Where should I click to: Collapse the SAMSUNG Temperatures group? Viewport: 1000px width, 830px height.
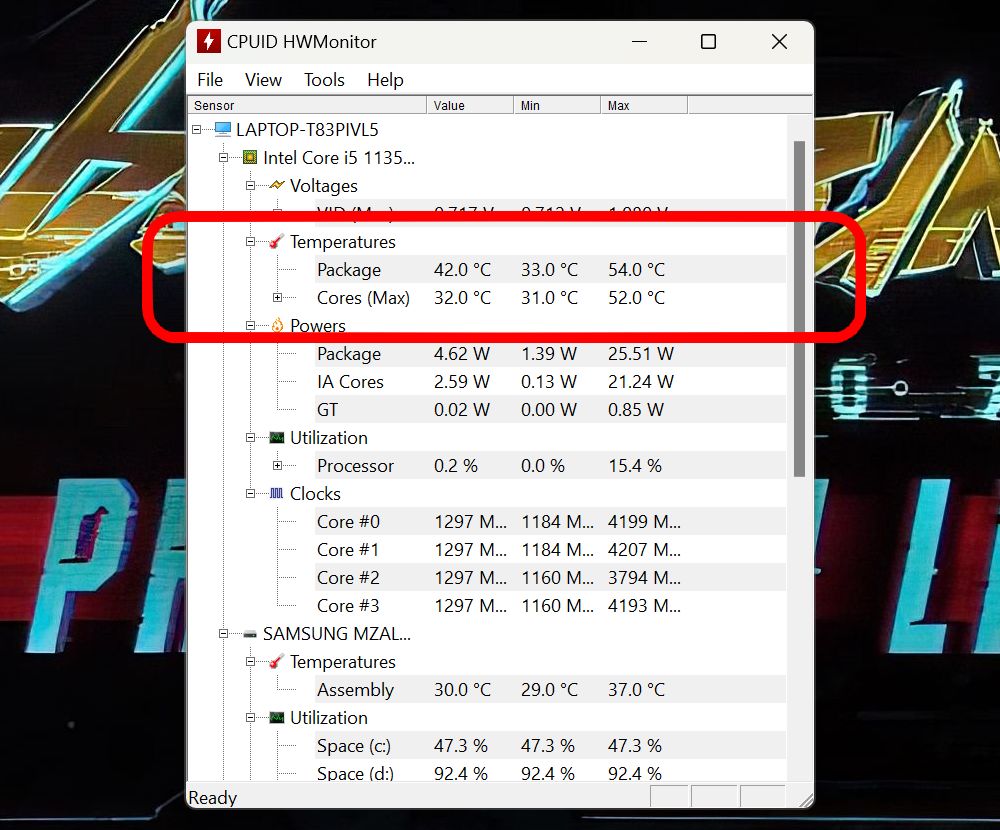(250, 662)
